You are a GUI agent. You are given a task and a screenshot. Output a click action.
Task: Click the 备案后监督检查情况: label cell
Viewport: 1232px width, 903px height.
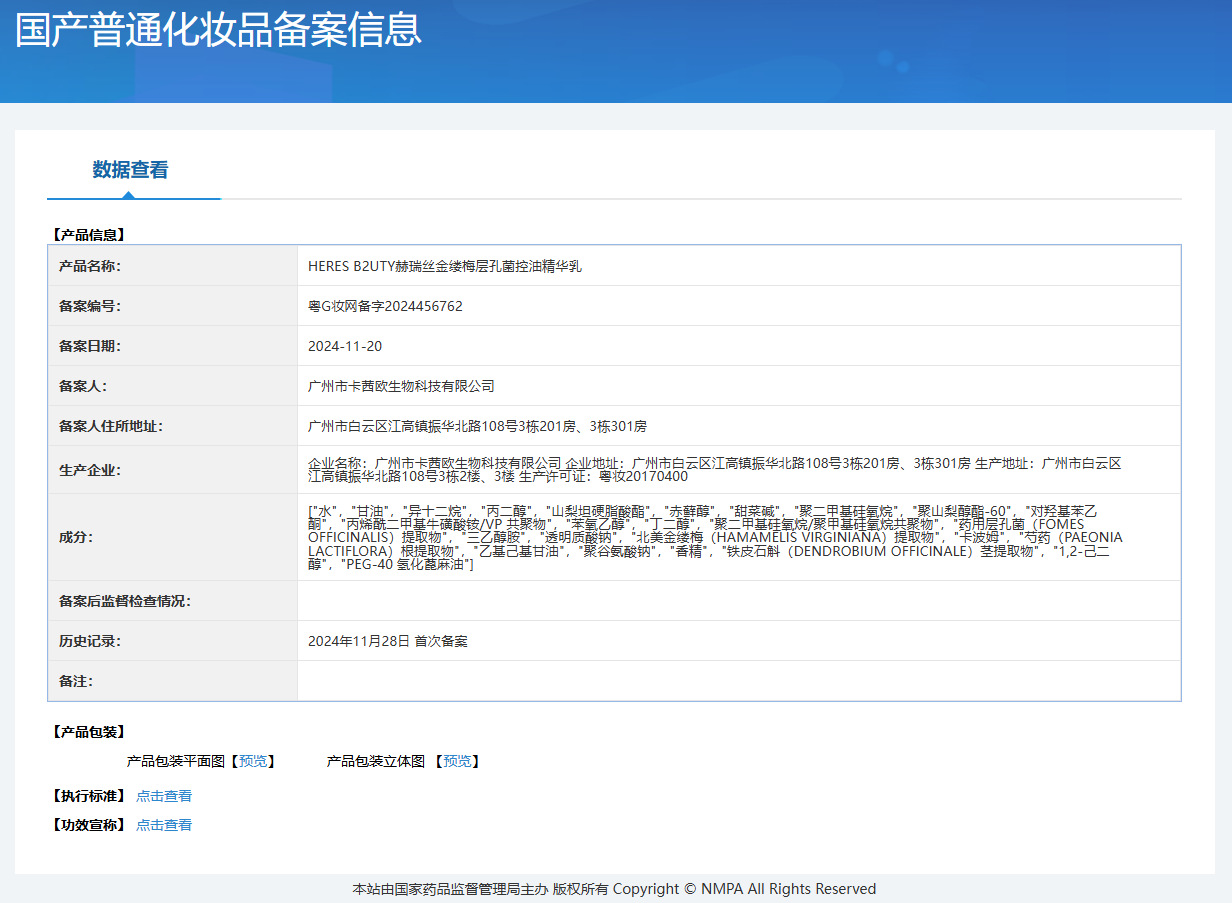pos(173,601)
